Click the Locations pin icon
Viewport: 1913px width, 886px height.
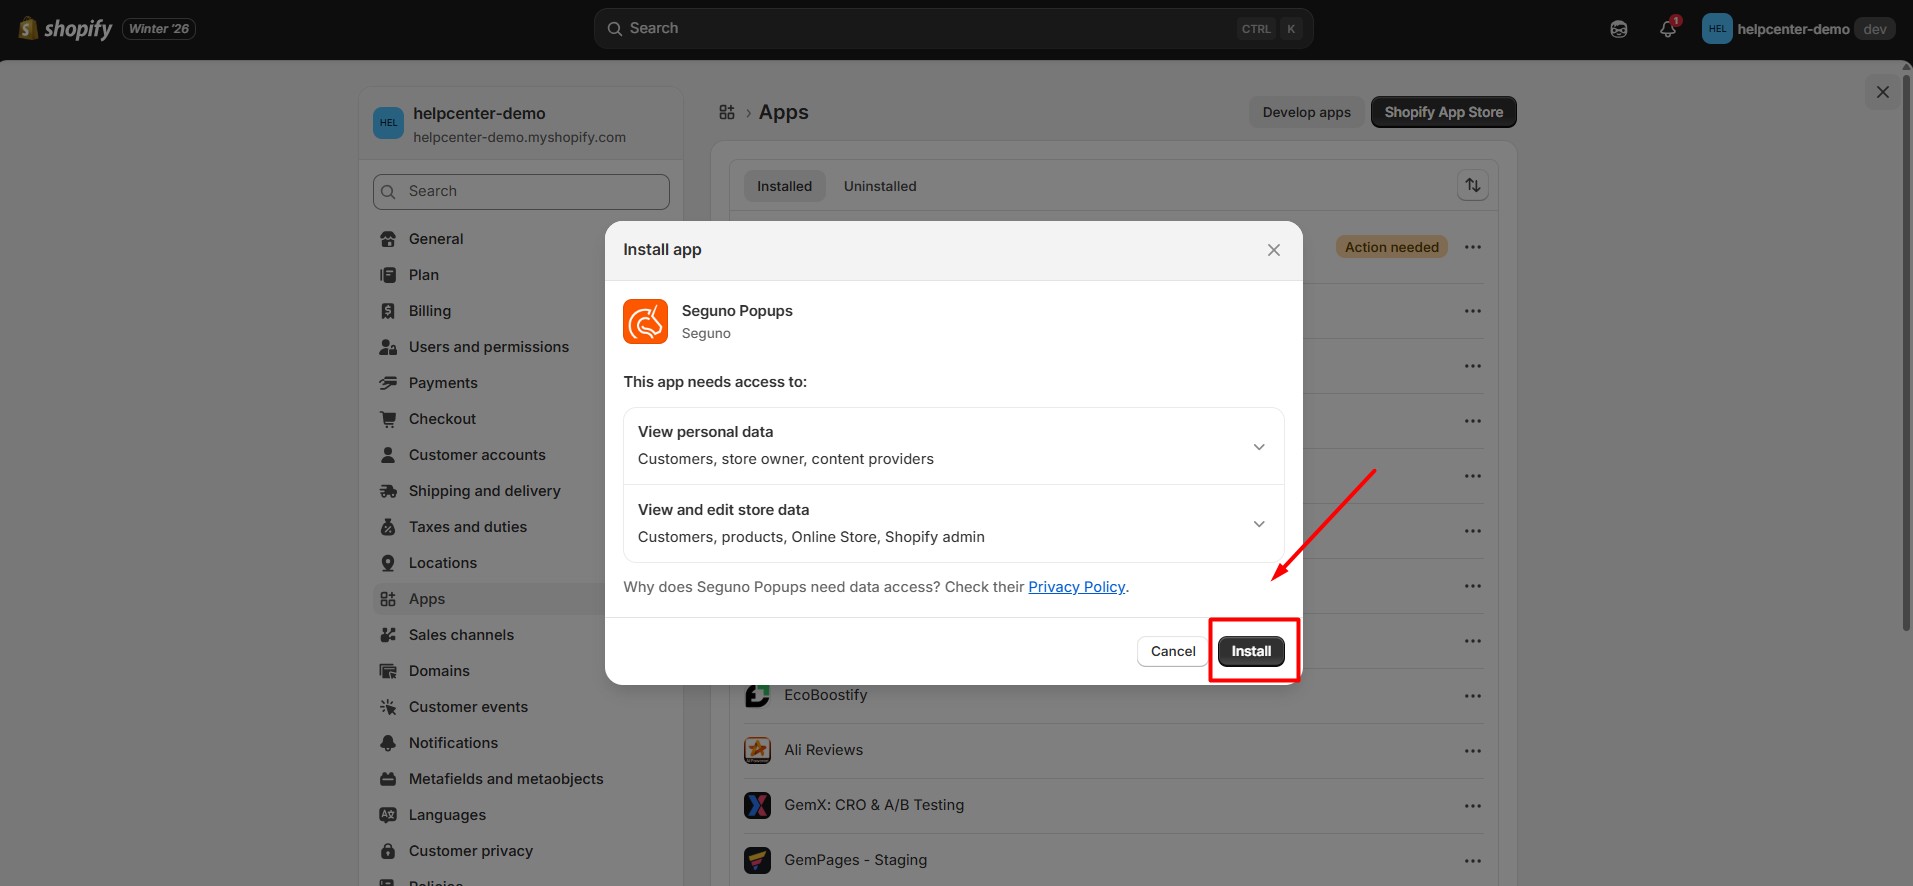[388, 563]
